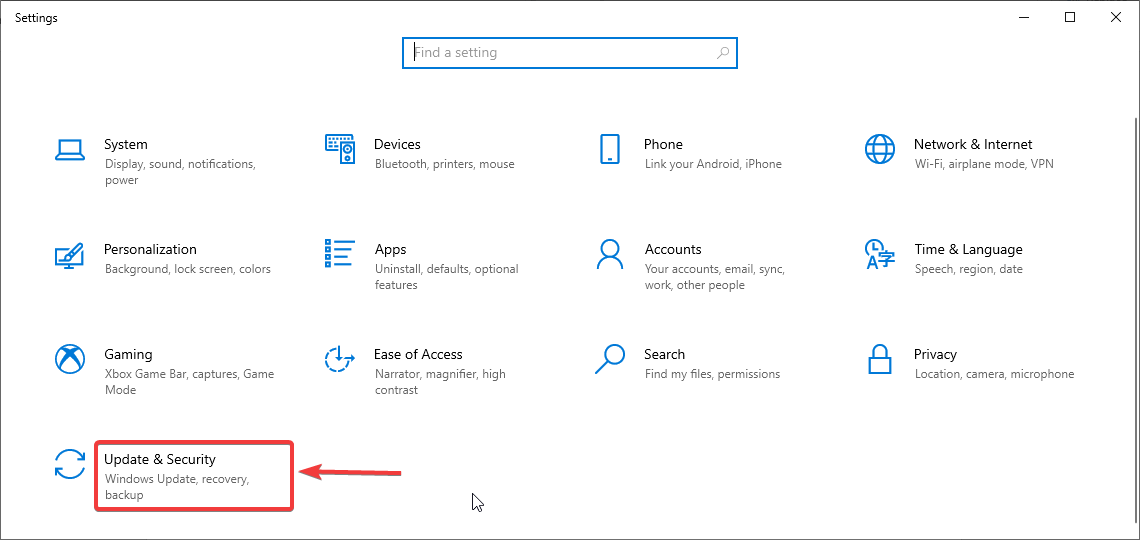Open the Search category label
The image size is (1140, 540).
click(x=665, y=355)
